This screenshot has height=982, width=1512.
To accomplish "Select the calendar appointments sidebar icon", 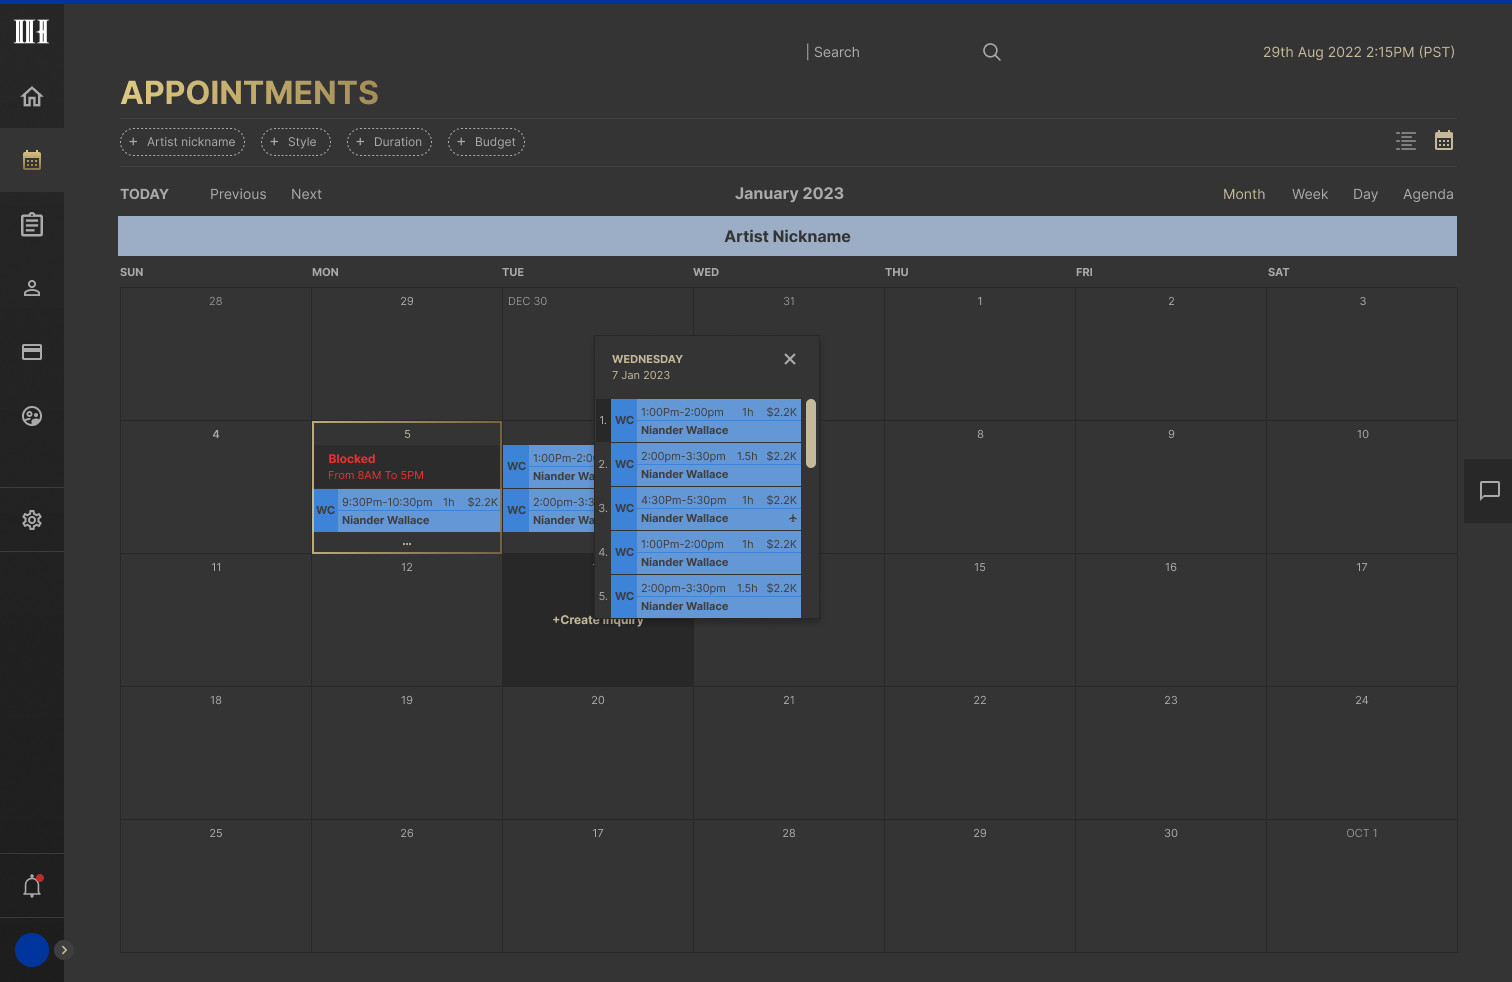I will pyautogui.click(x=32, y=160).
